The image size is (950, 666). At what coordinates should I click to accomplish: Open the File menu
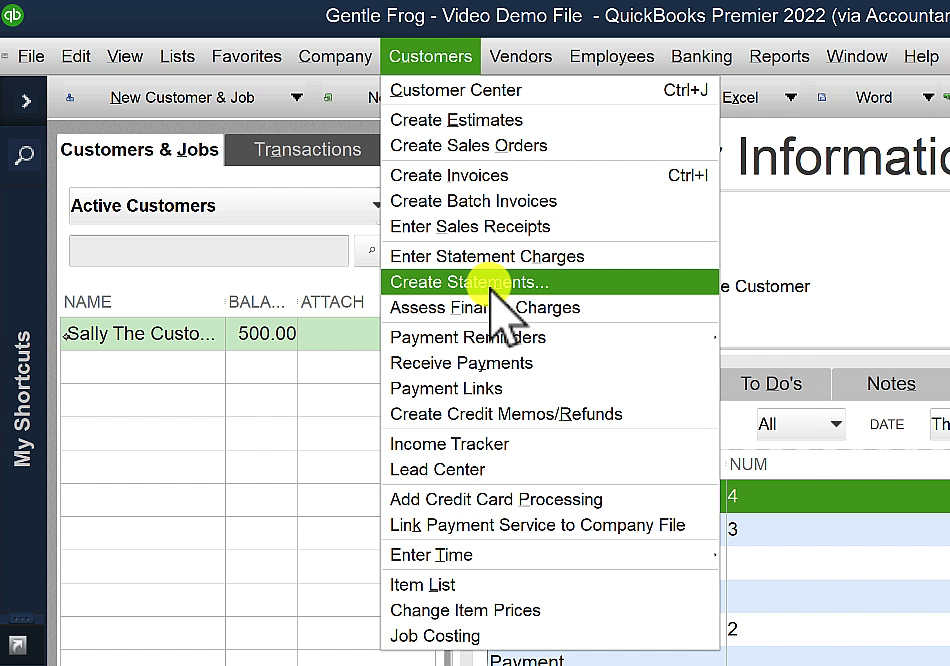31,56
